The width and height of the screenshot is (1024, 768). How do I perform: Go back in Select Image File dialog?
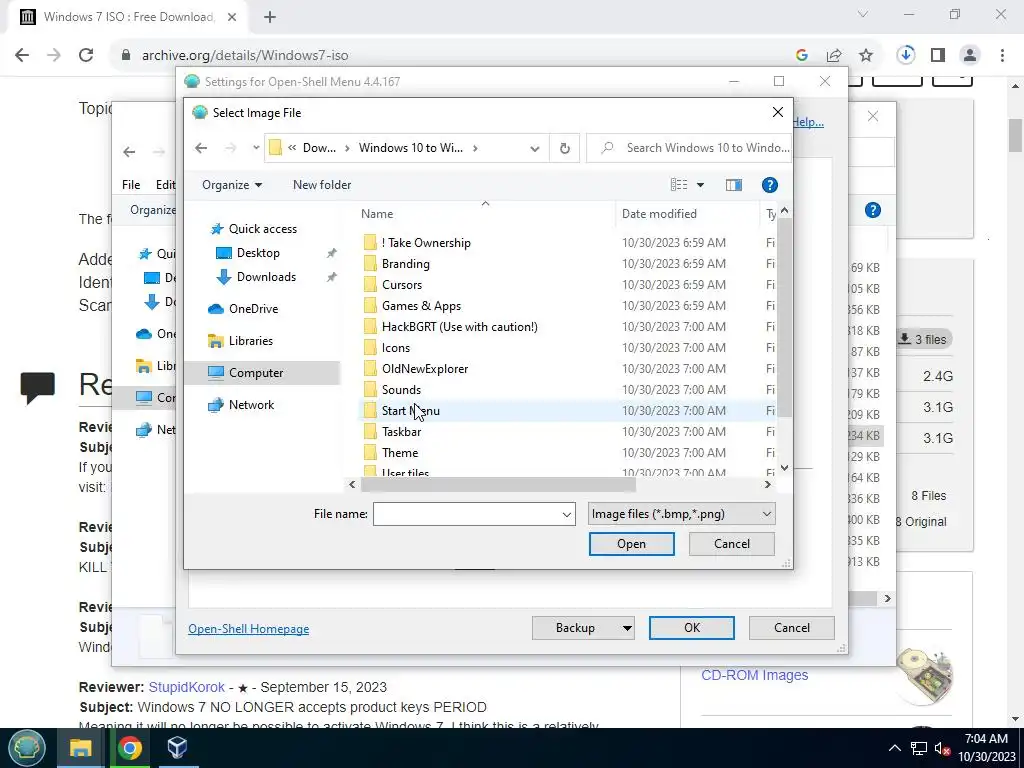(201, 148)
